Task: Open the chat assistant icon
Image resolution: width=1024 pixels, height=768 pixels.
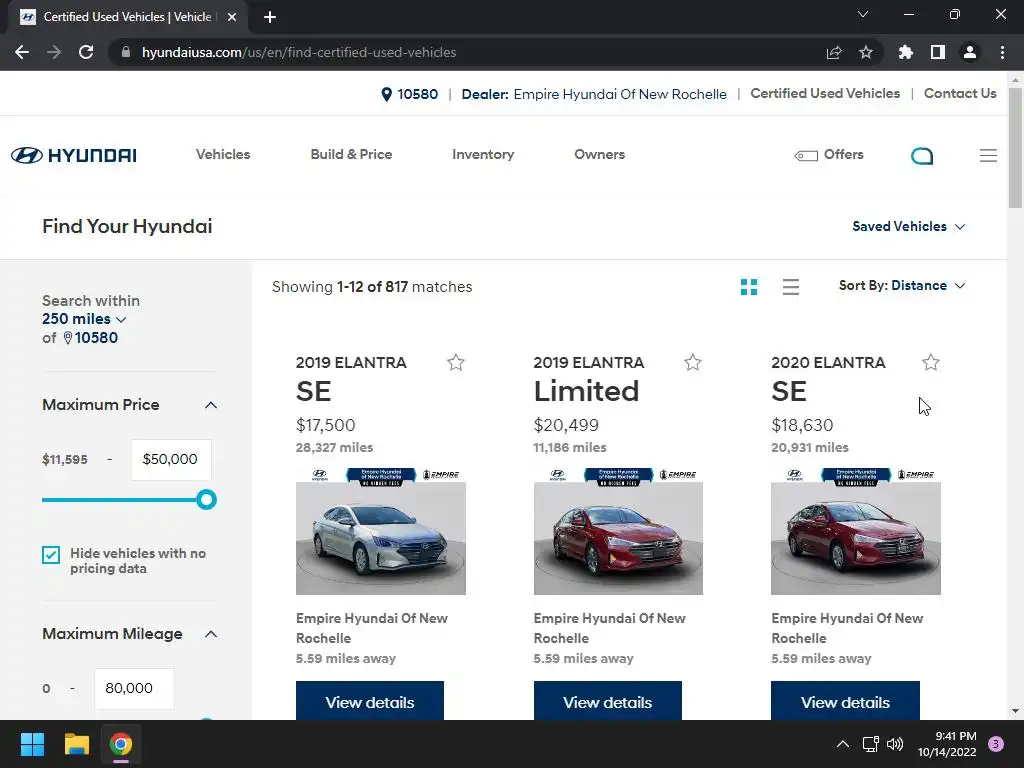Action: [x=922, y=155]
